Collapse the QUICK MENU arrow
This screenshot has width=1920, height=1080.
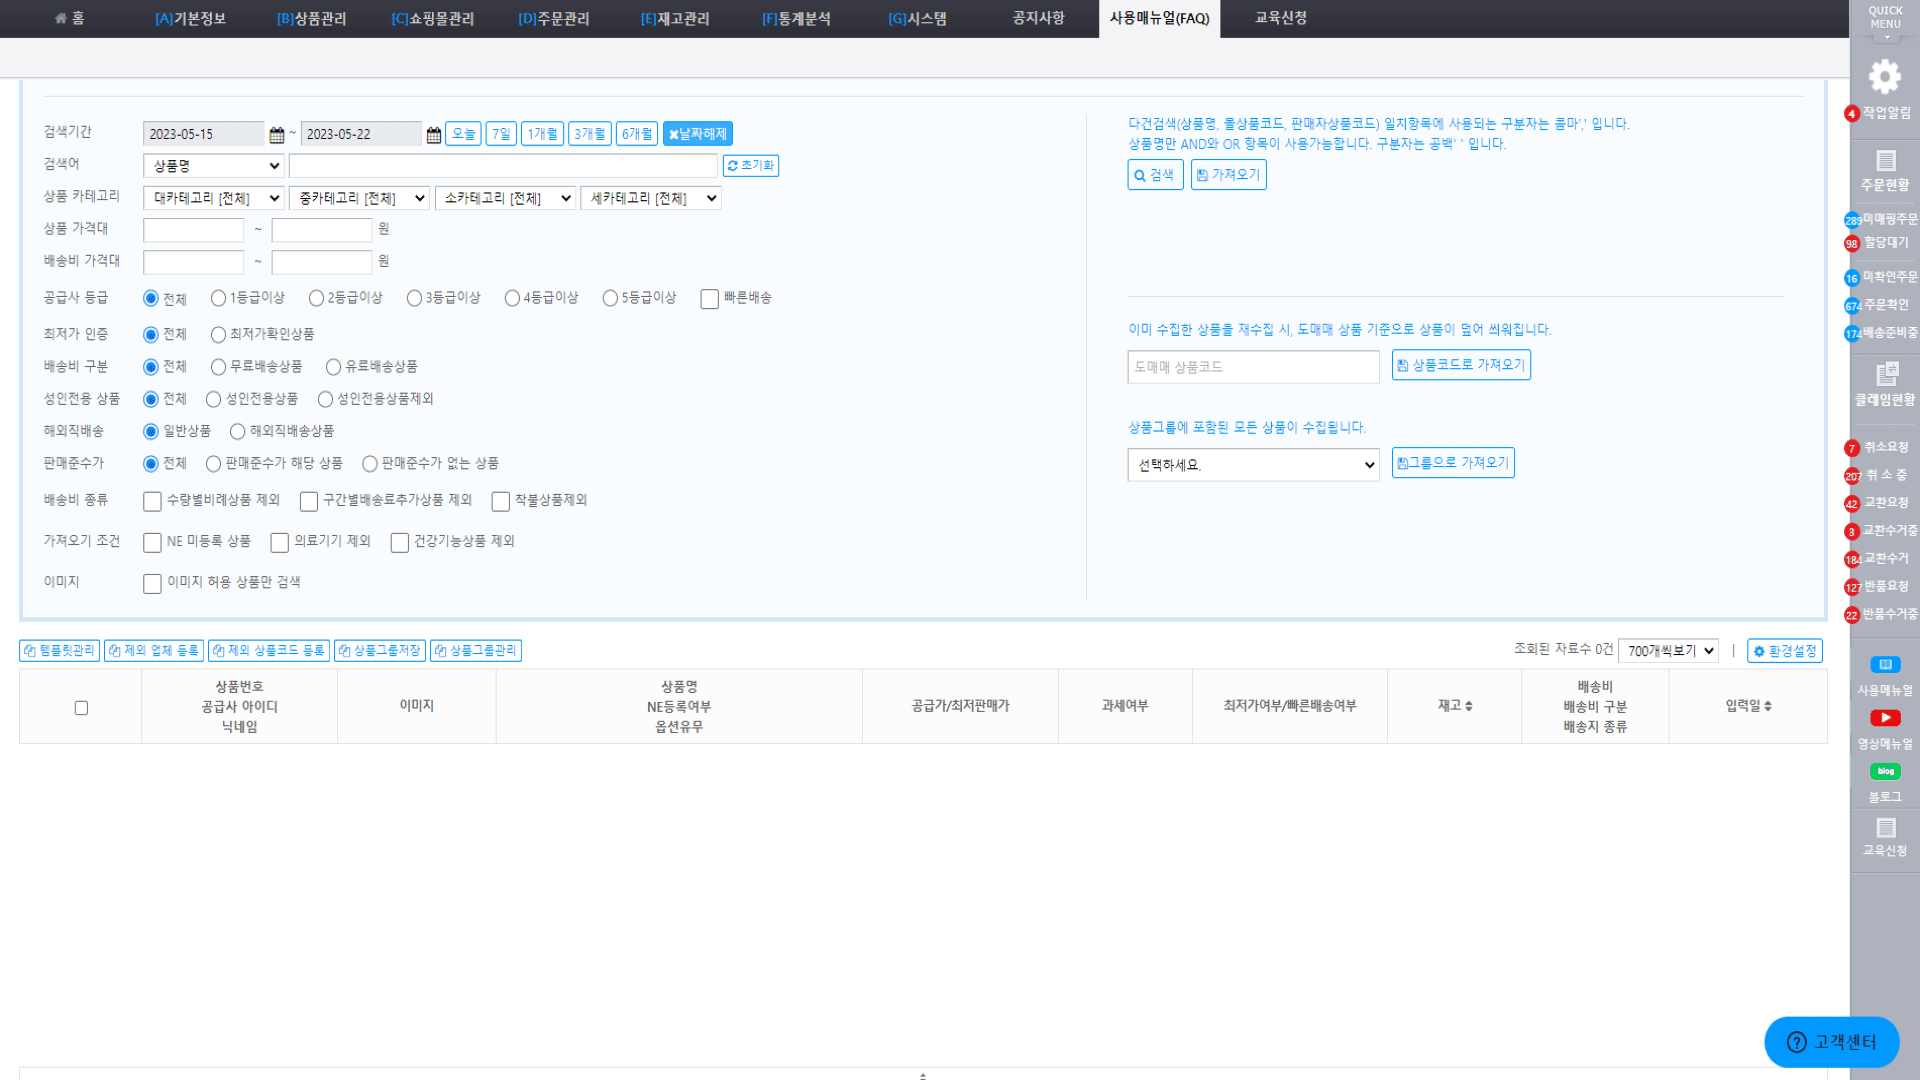point(1886,38)
